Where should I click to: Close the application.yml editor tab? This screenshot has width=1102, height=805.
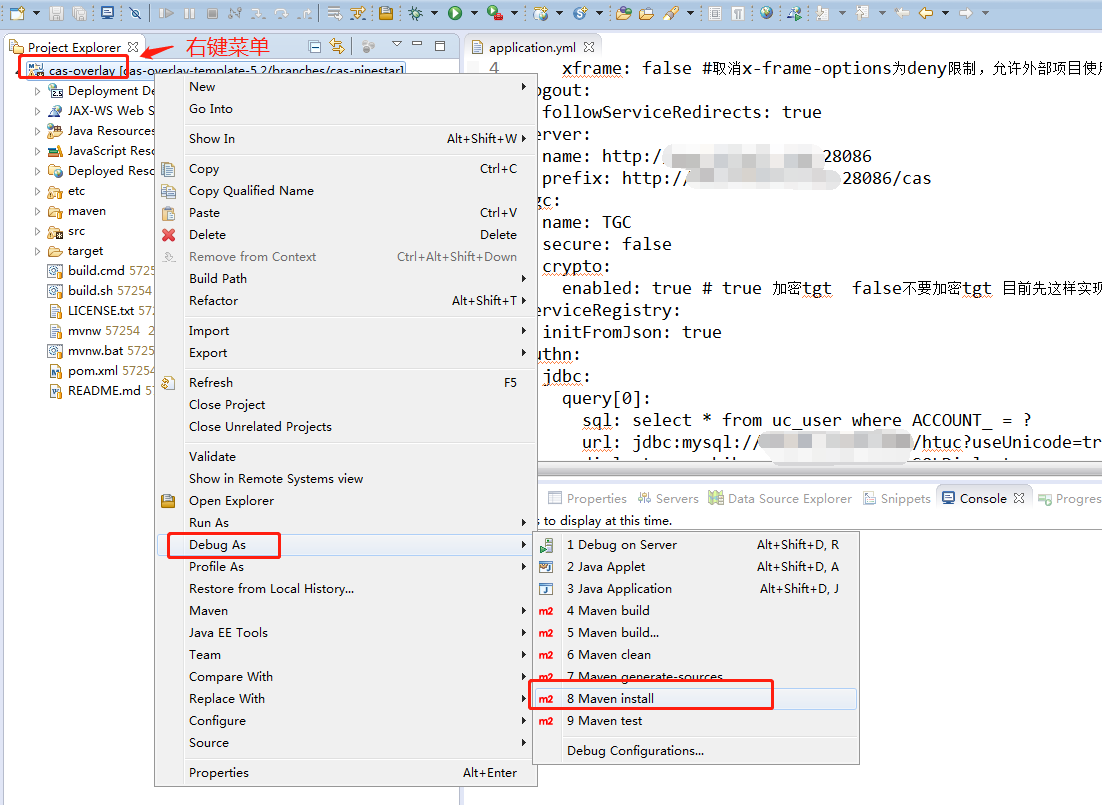tap(589, 47)
